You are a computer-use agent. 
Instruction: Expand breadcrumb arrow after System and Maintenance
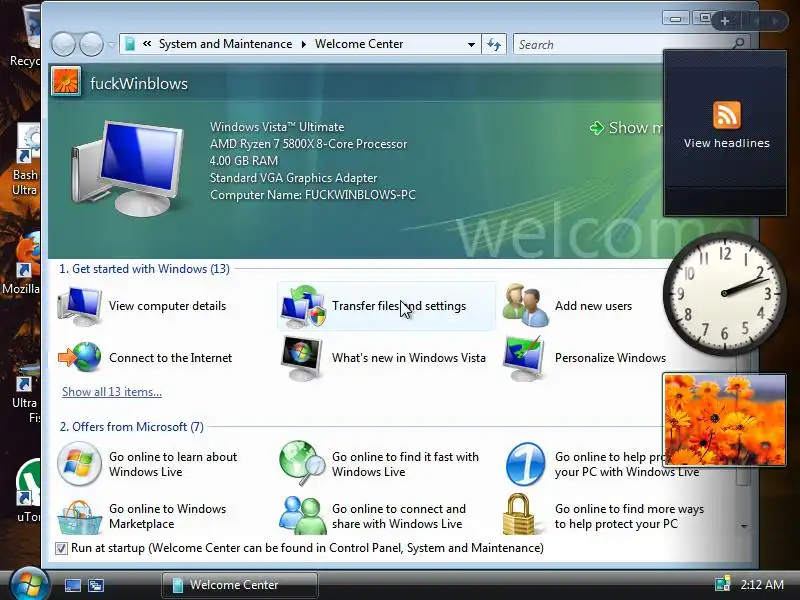(304, 44)
